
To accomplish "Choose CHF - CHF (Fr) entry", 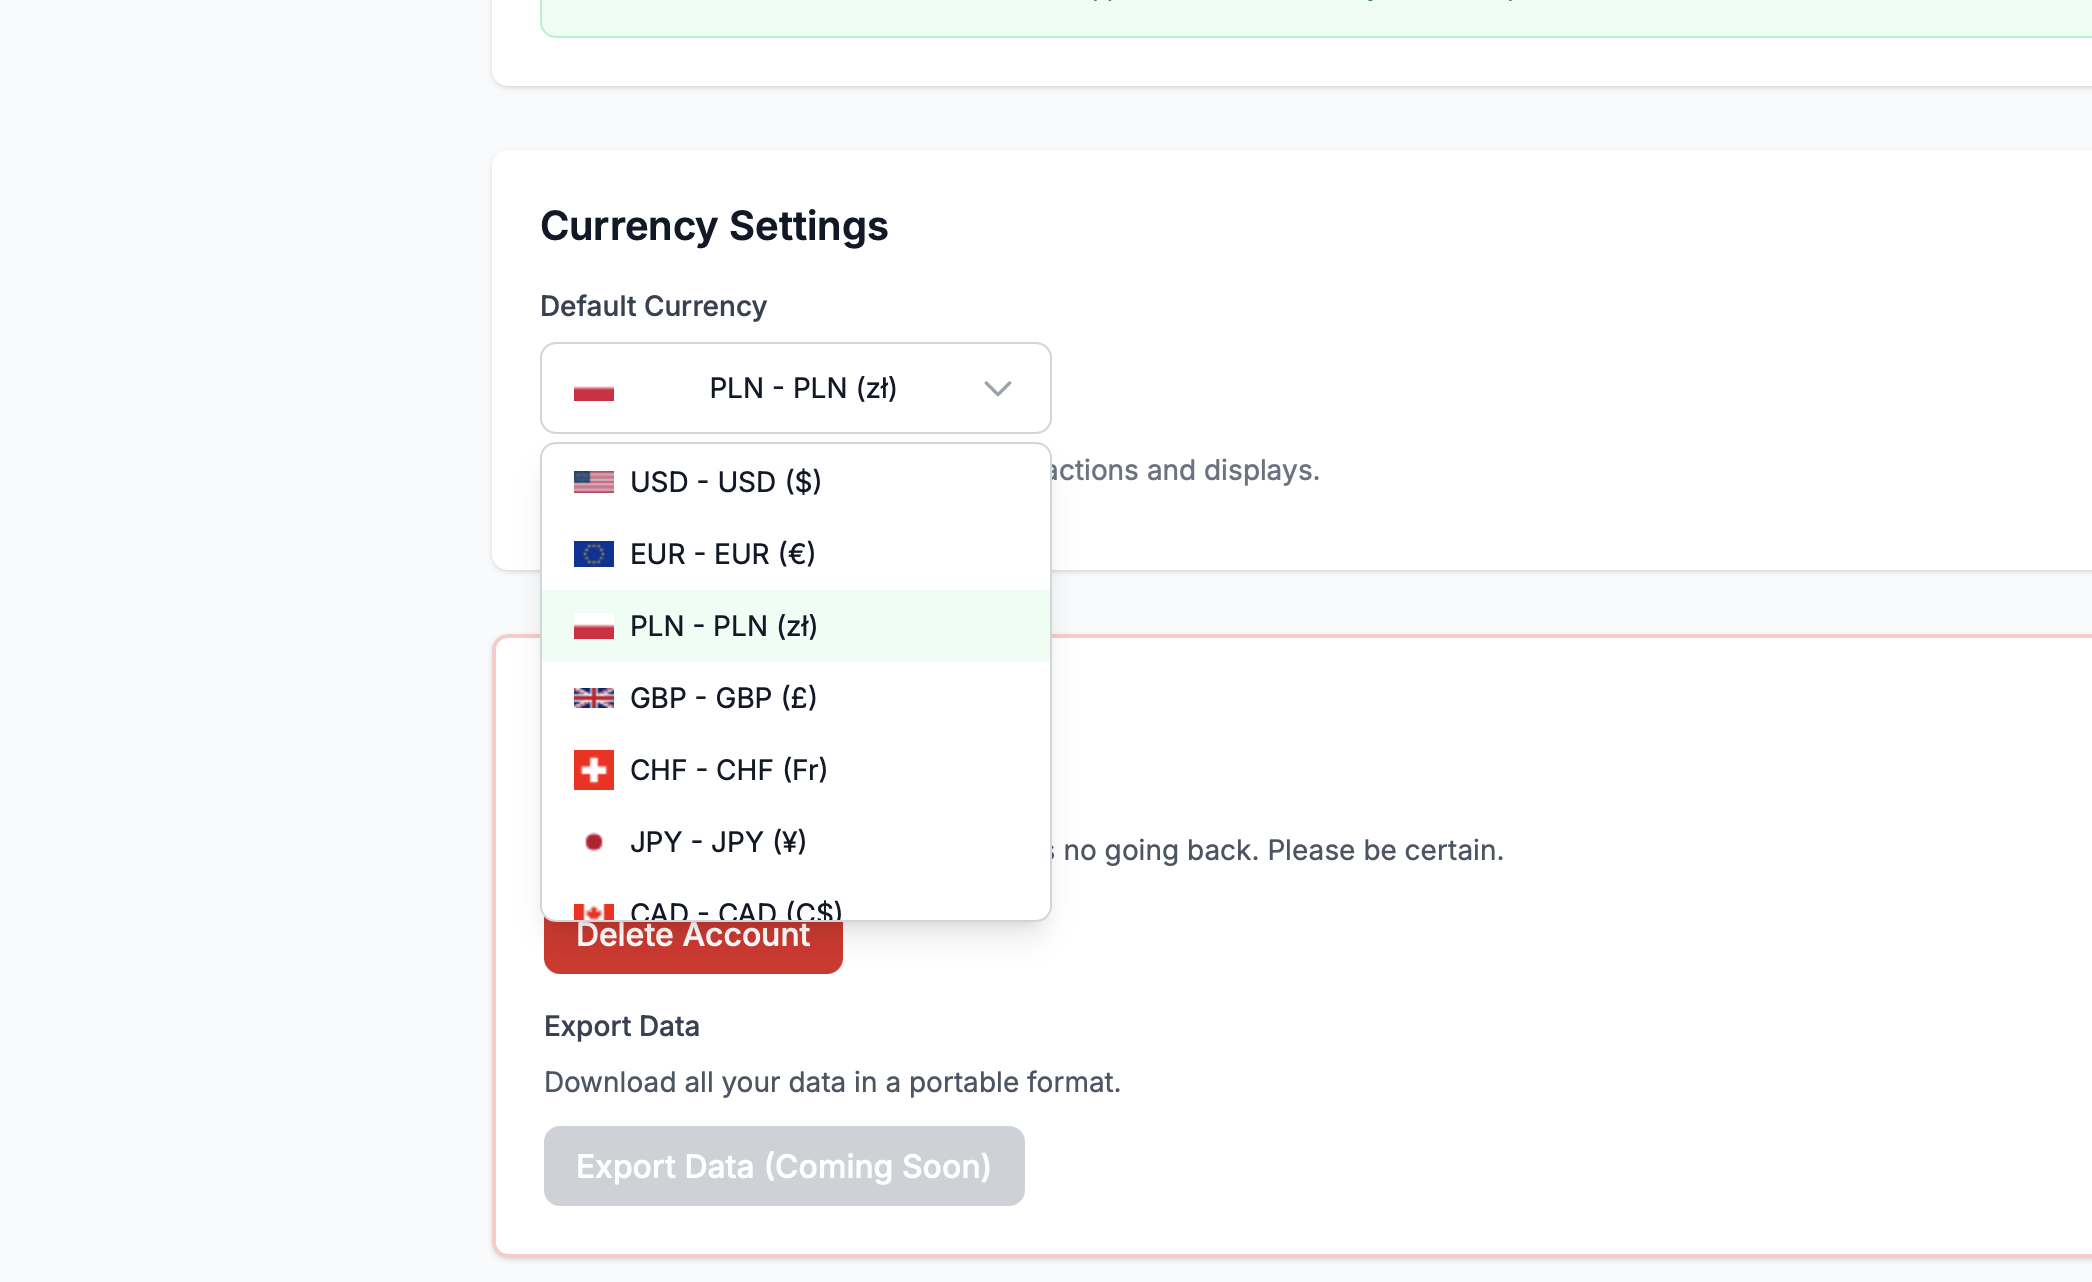I will pos(728,769).
